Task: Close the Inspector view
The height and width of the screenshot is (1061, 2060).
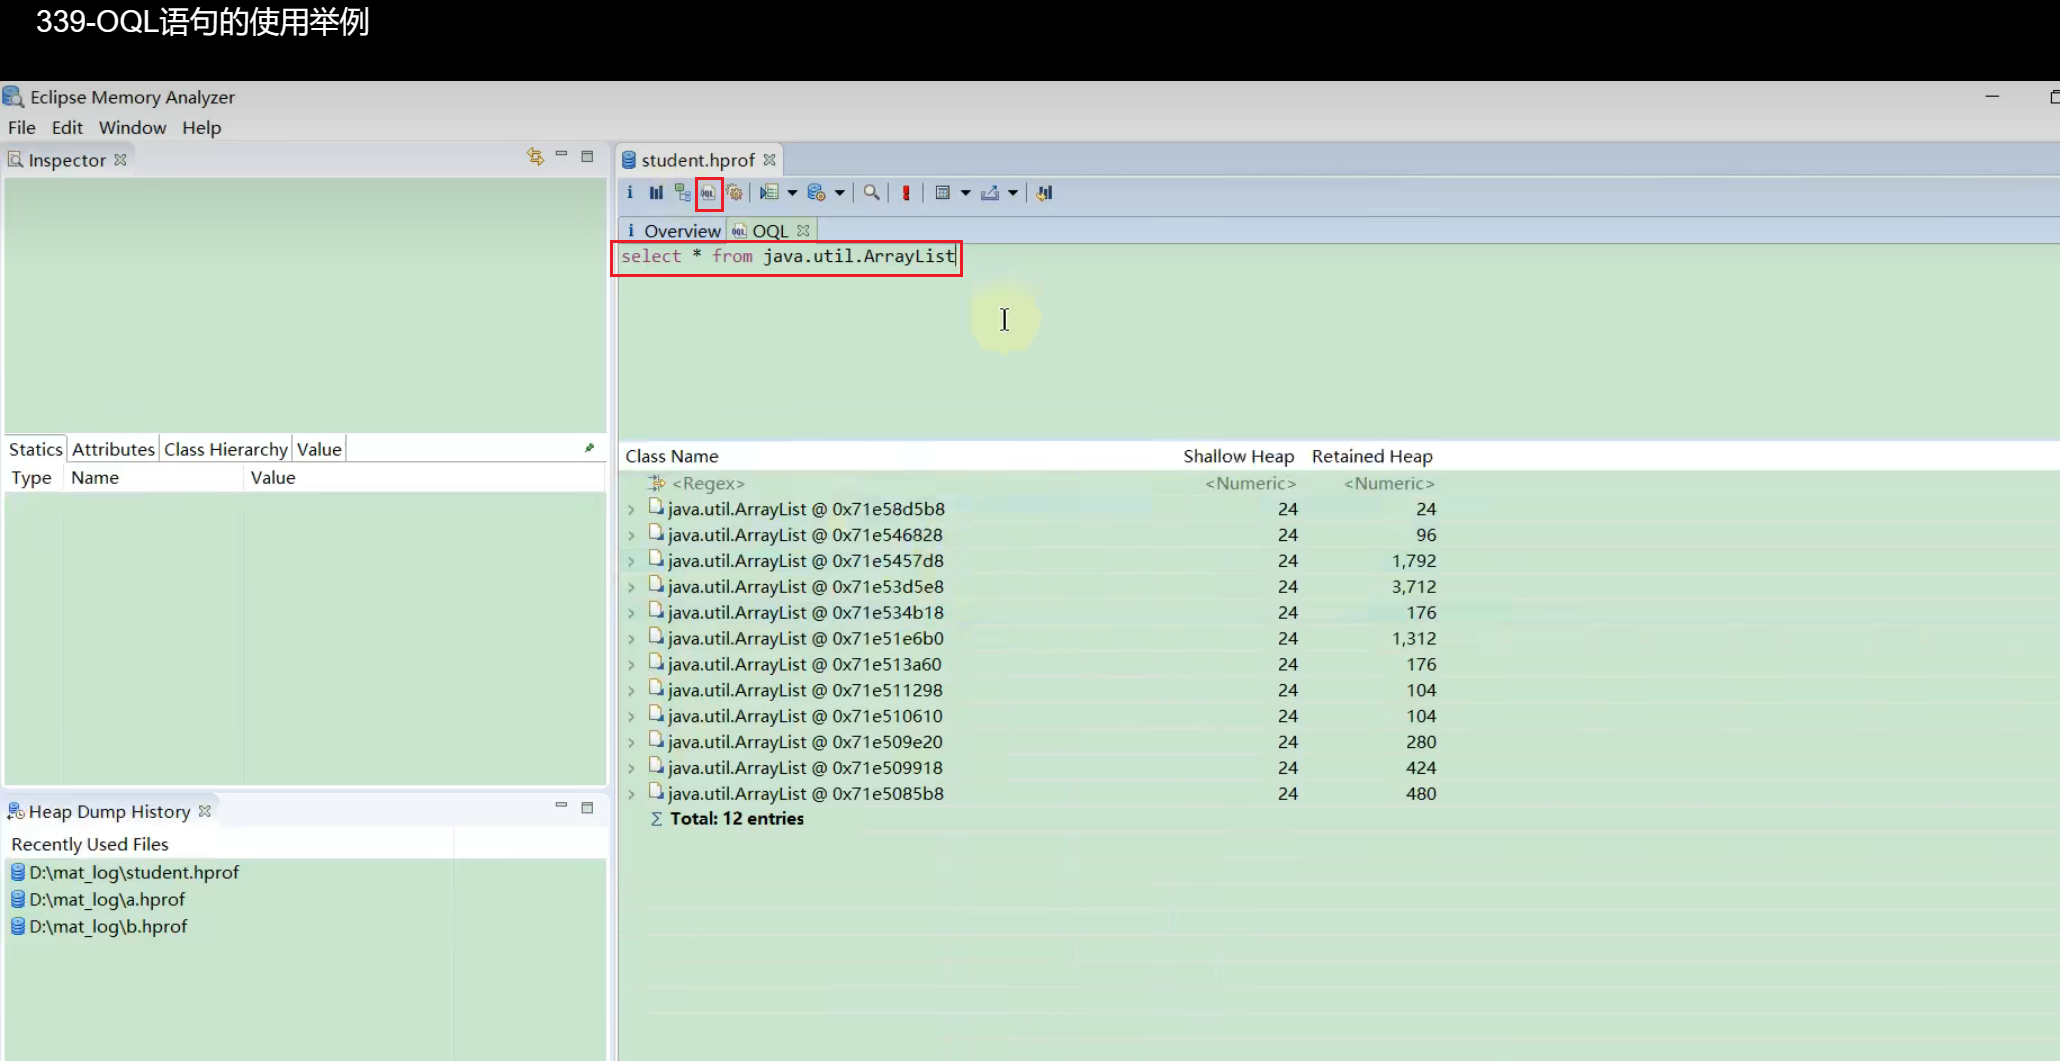Action: click(x=120, y=160)
